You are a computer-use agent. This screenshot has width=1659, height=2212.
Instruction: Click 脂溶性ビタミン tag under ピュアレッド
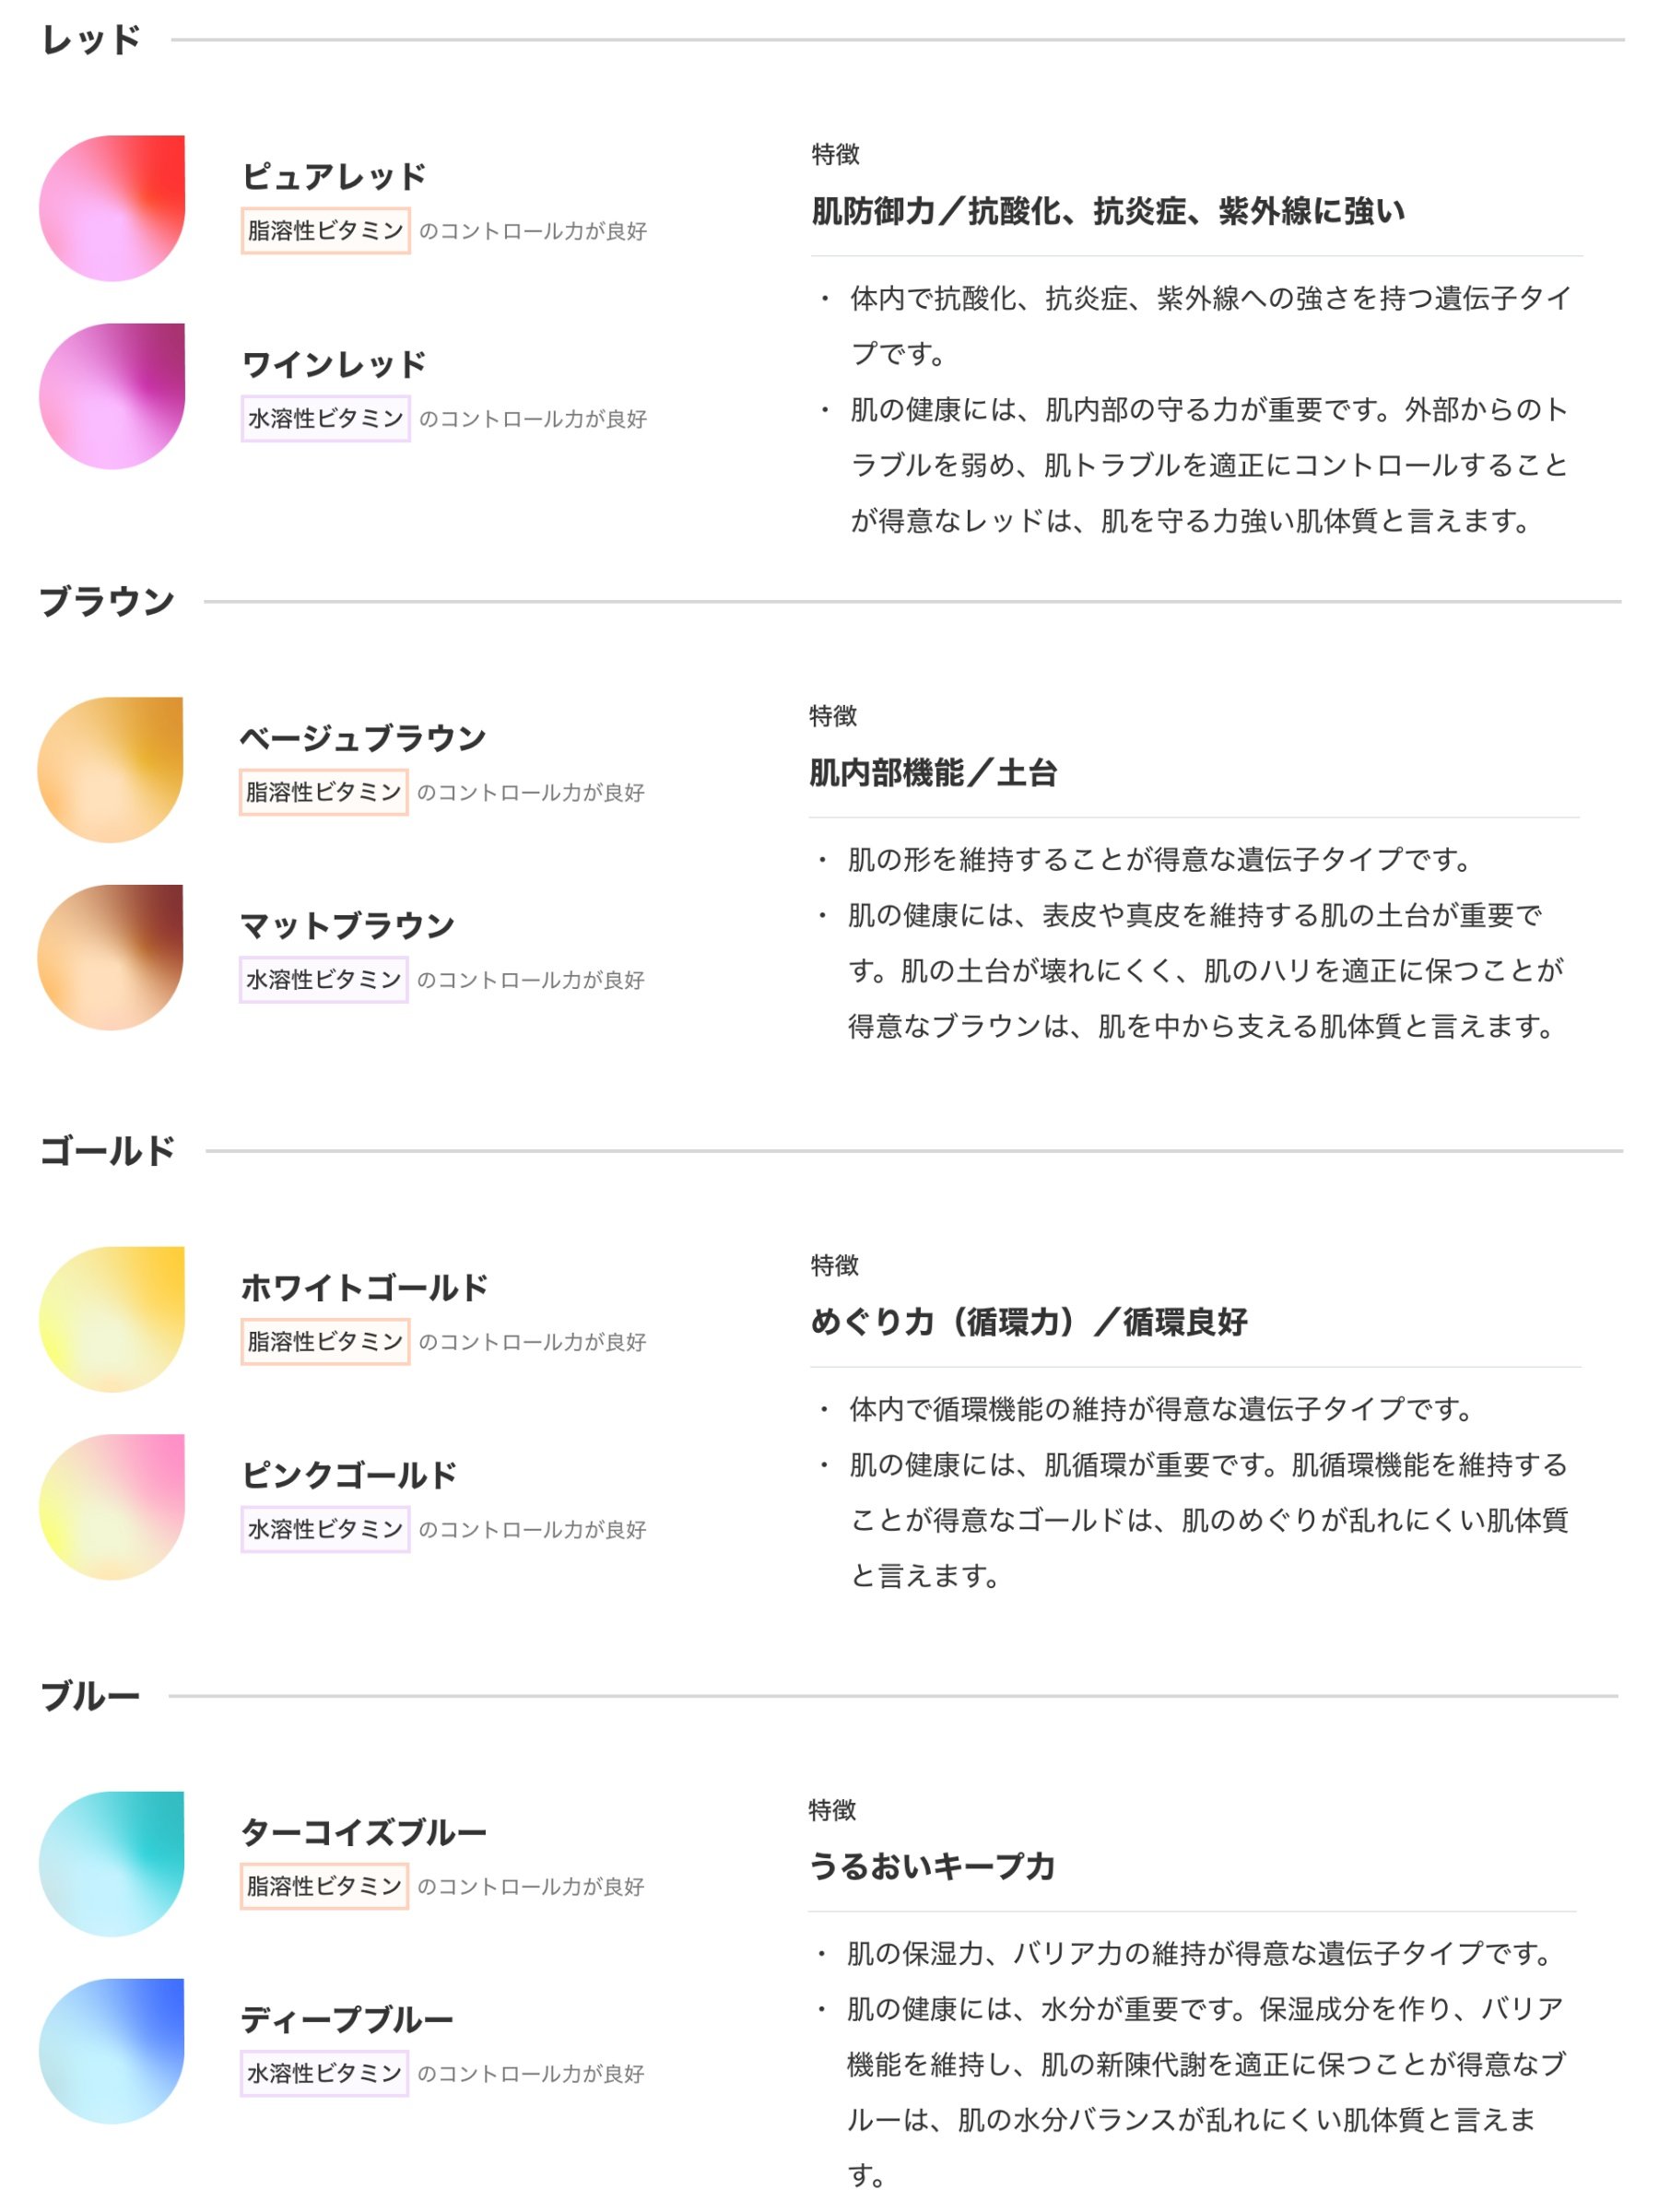click(325, 231)
